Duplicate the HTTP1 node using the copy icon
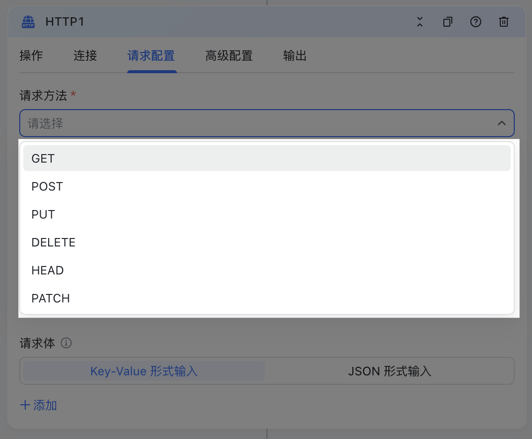 pyautogui.click(x=448, y=22)
